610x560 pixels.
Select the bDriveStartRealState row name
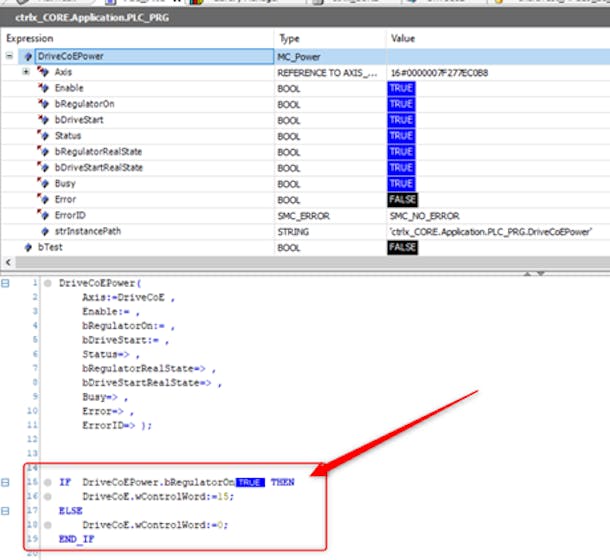[x=99, y=168]
